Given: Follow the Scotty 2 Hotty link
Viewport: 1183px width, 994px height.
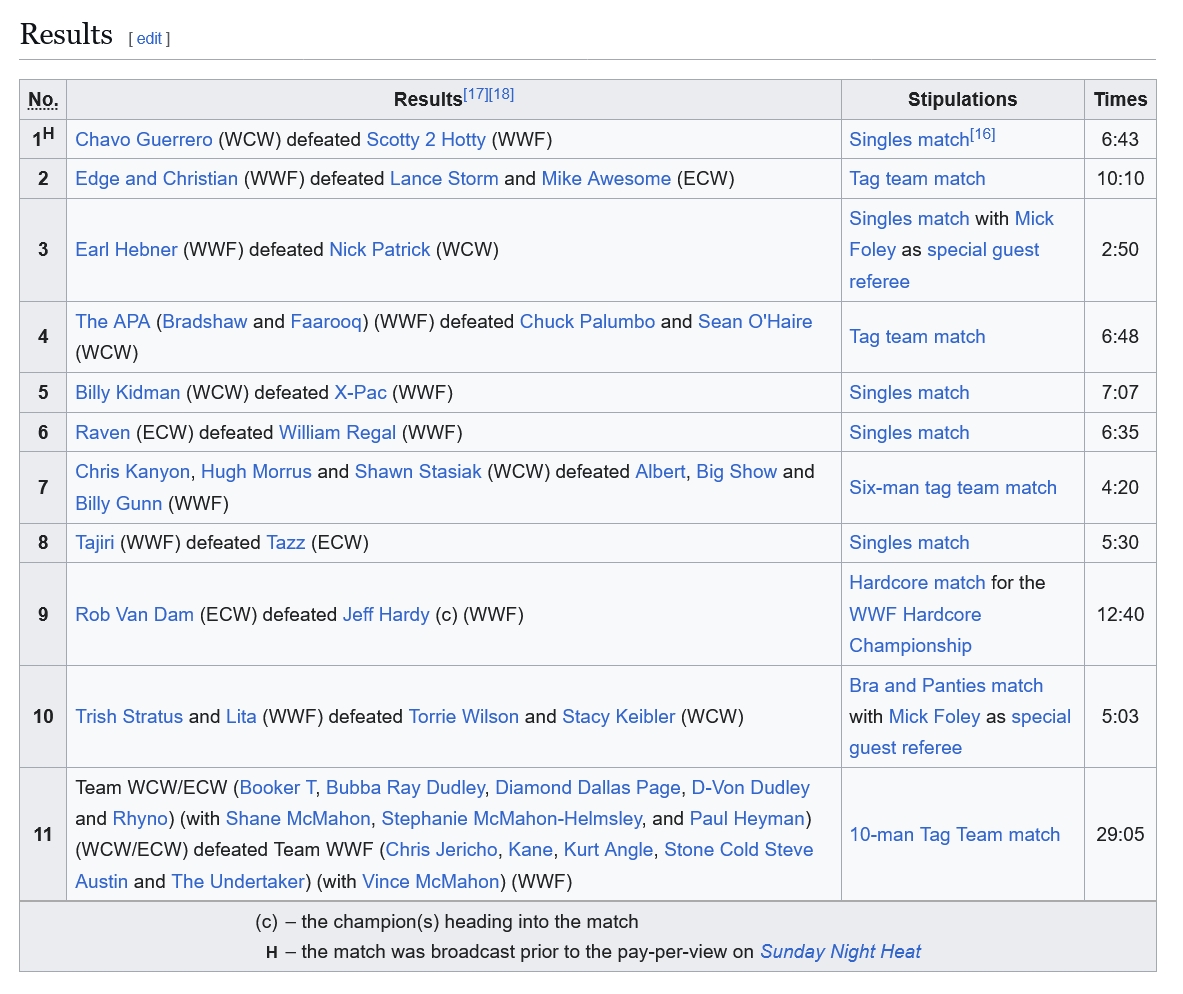Looking at the screenshot, I should pos(426,140).
